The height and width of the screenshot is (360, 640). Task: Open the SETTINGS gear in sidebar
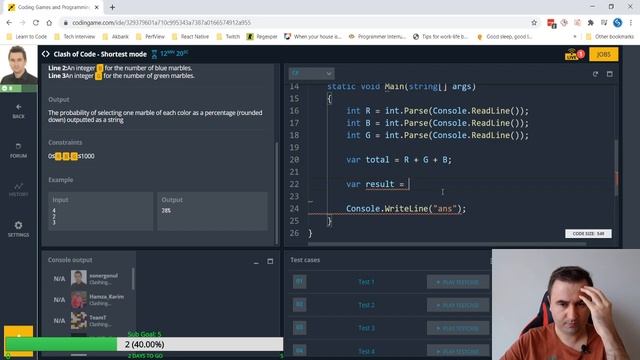18,229
